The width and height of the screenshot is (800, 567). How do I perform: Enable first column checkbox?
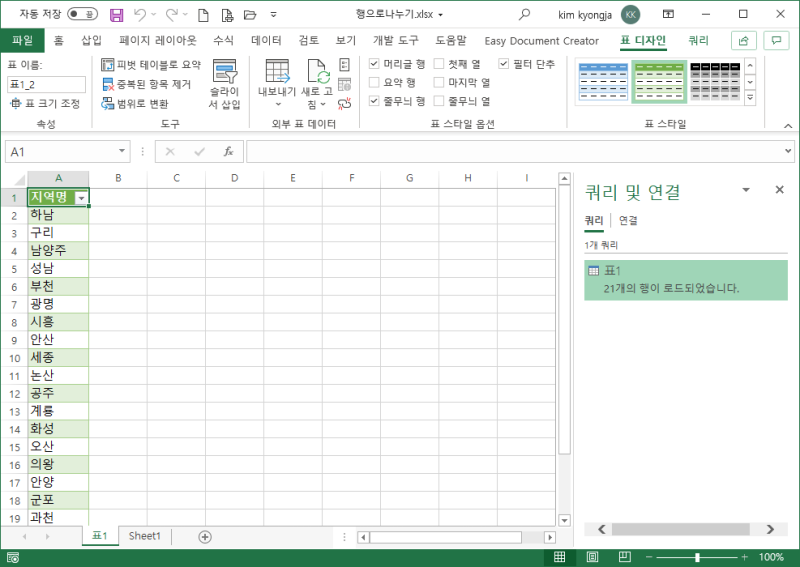[x=439, y=64]
